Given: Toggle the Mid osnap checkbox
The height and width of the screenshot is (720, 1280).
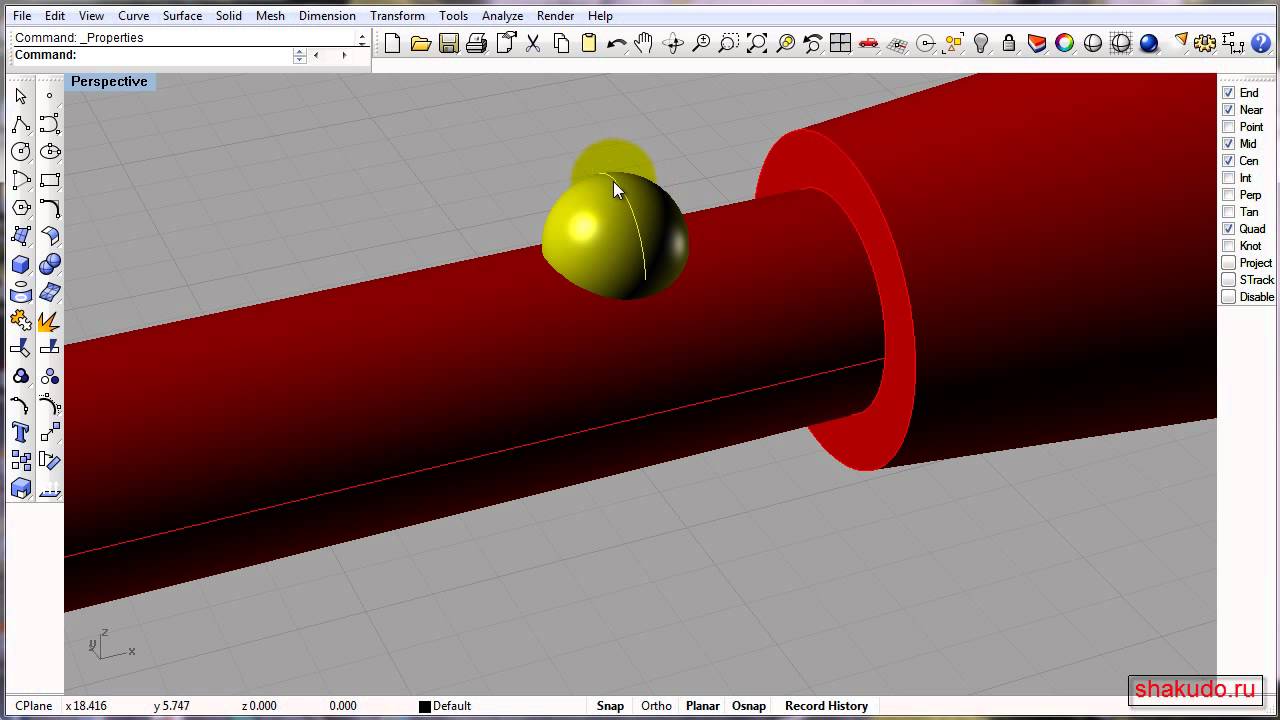Looking at the screenshot, I should pyautogui.click(x=1229, y=144).
